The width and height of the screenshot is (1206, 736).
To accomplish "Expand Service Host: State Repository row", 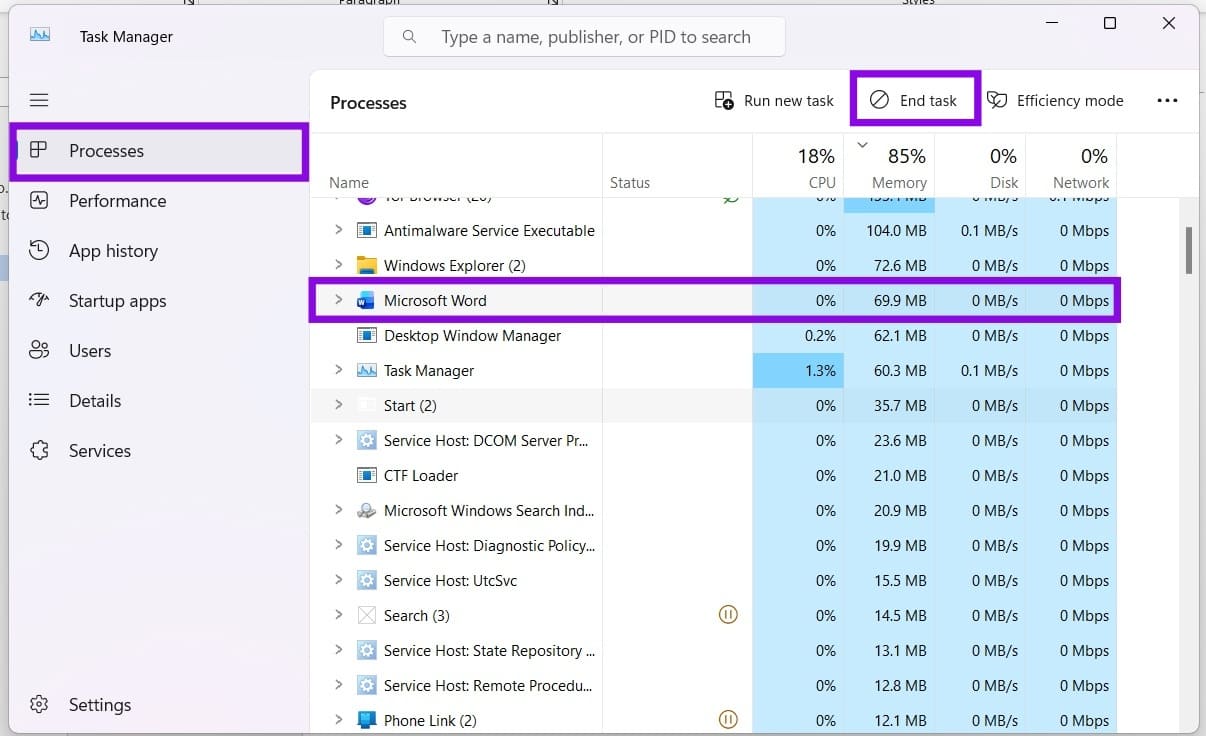I will point(338,650).
